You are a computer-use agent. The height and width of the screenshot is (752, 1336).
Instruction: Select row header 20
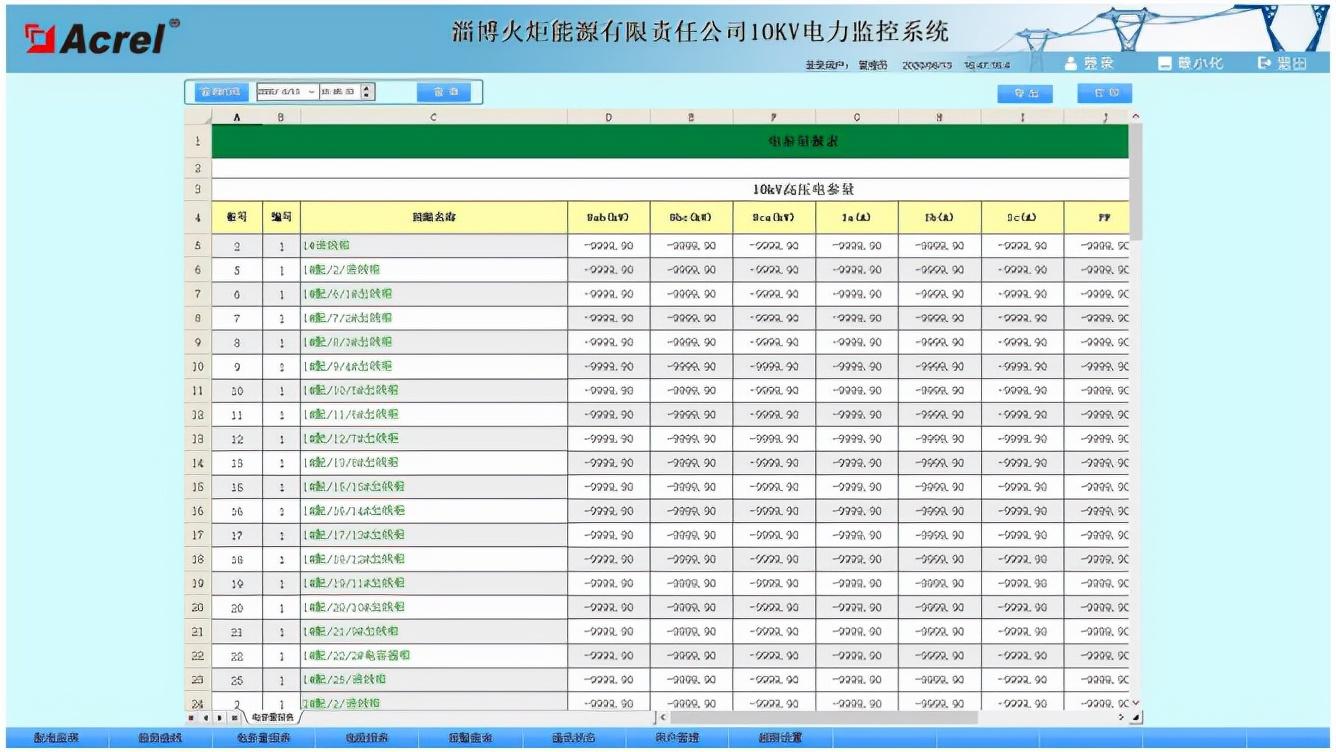(198, 608)
